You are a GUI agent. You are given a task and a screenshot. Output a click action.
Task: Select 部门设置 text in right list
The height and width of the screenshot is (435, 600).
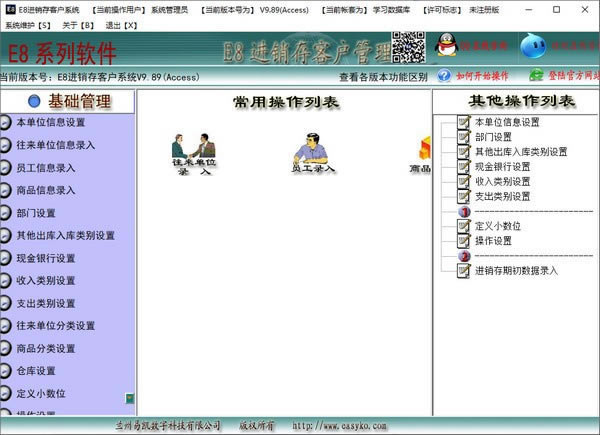click(x=493, y=137)
